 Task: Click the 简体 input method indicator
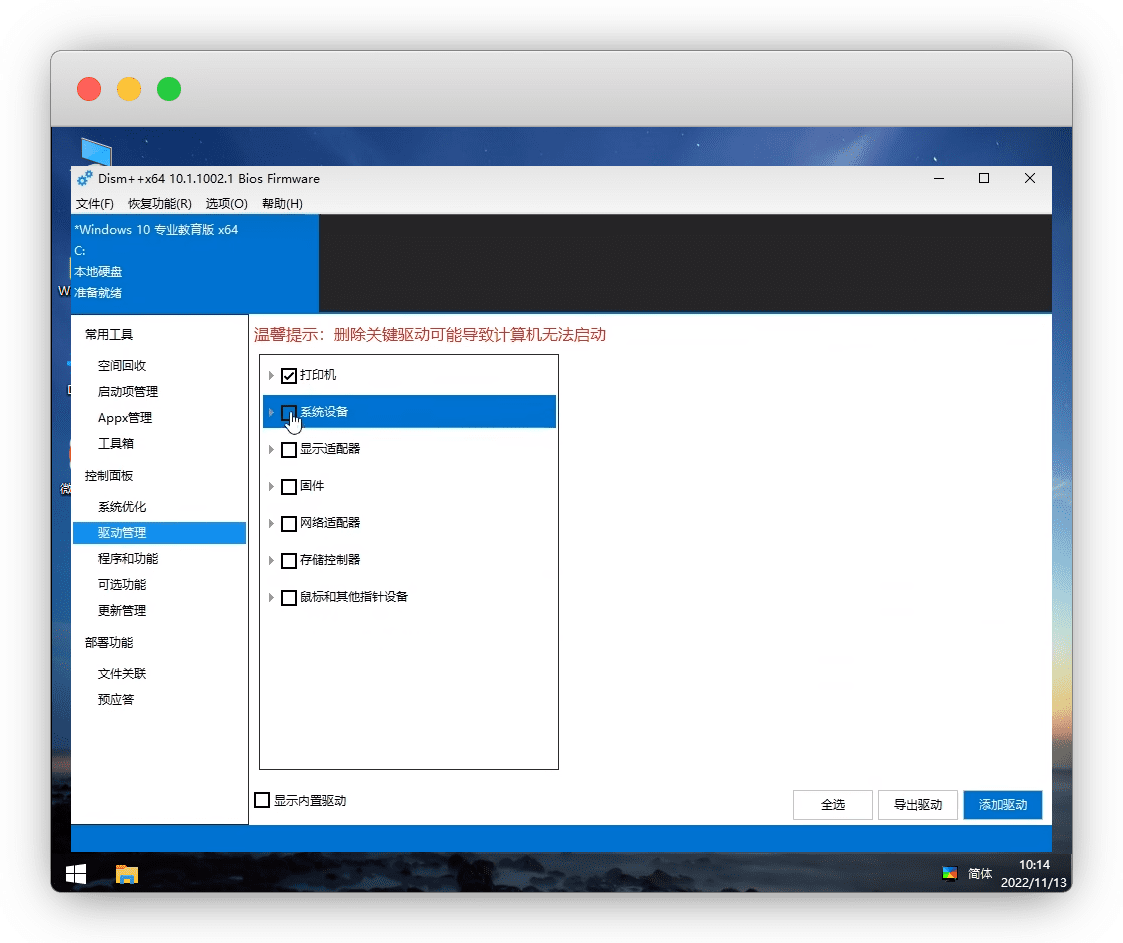tap(980, 873)
